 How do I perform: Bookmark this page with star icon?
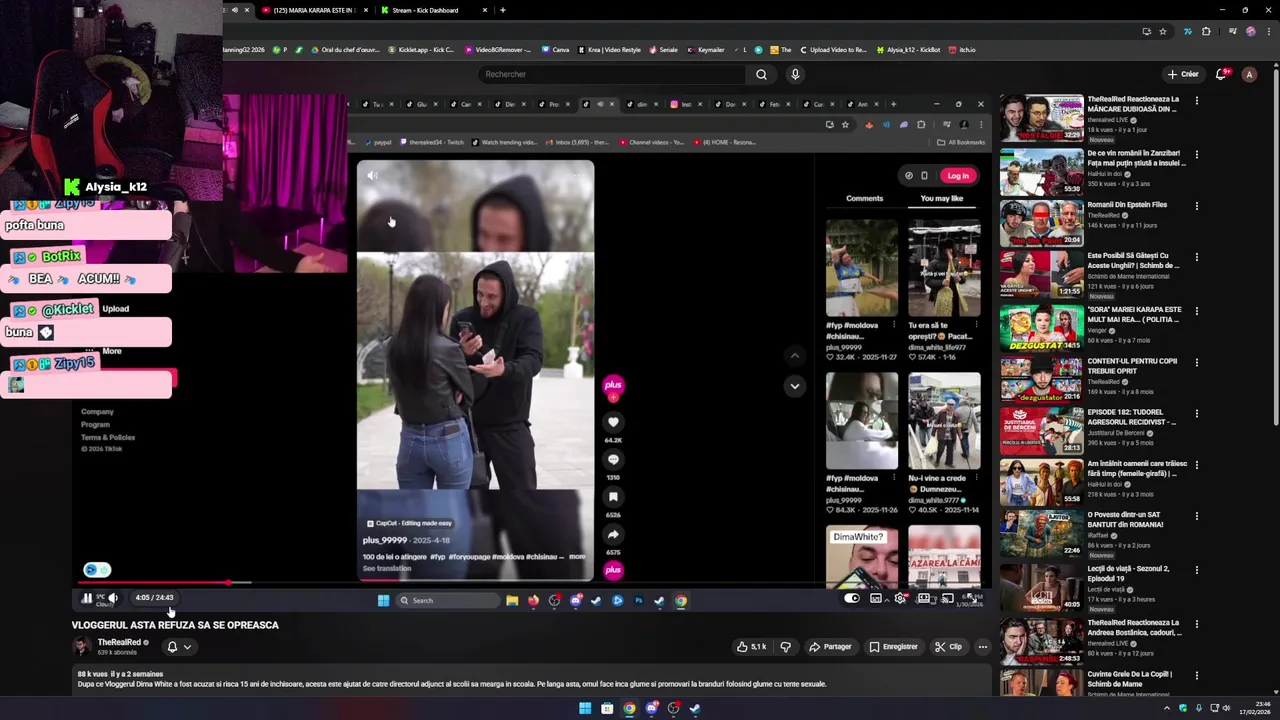(x=1163, y=31)
